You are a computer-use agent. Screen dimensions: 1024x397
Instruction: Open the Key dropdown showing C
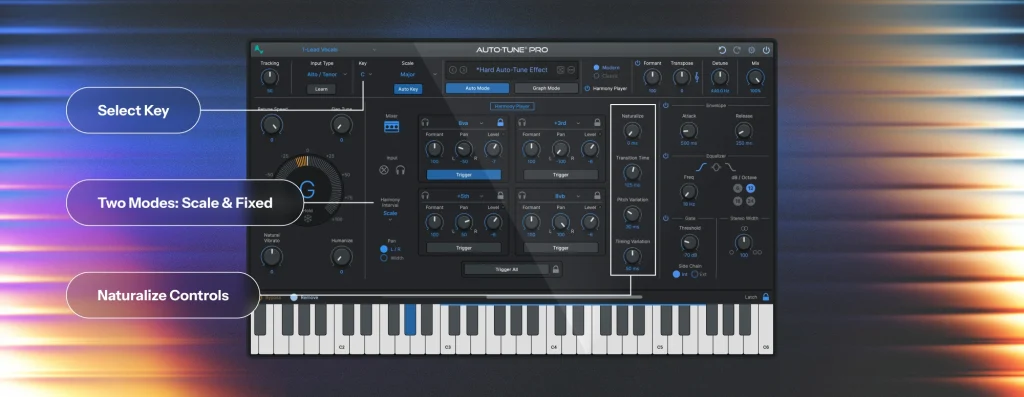point(366,74)
